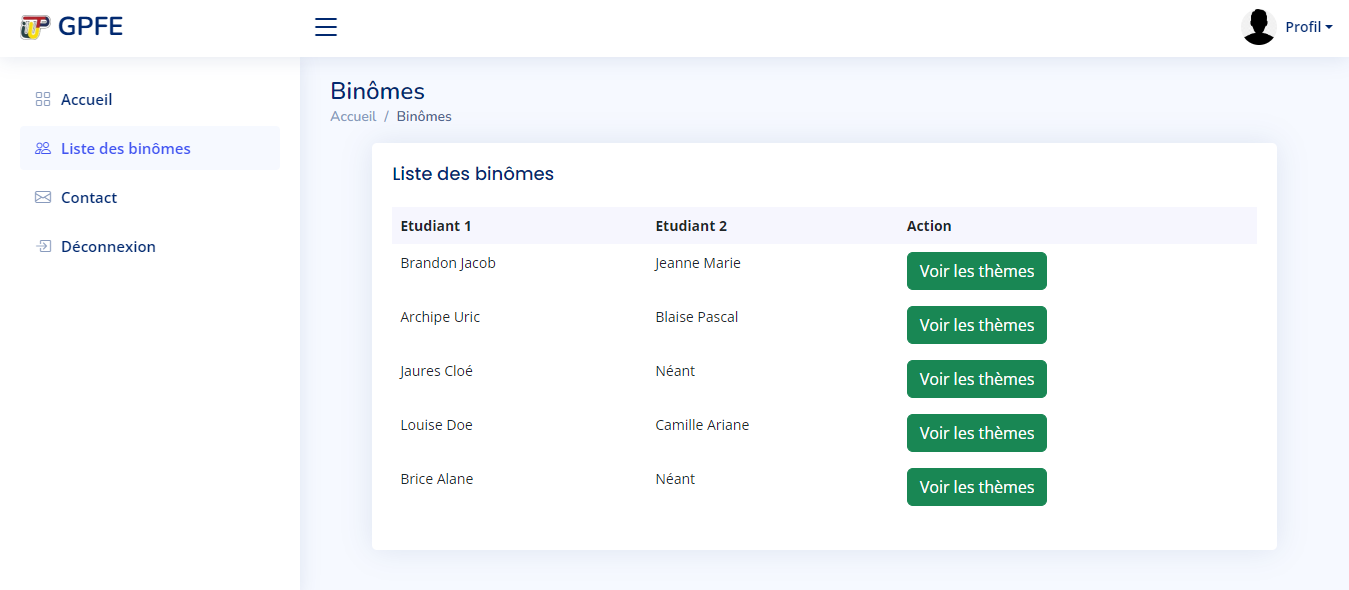Click the logout arrow icon beside Déconnexion

coord(43,246)
